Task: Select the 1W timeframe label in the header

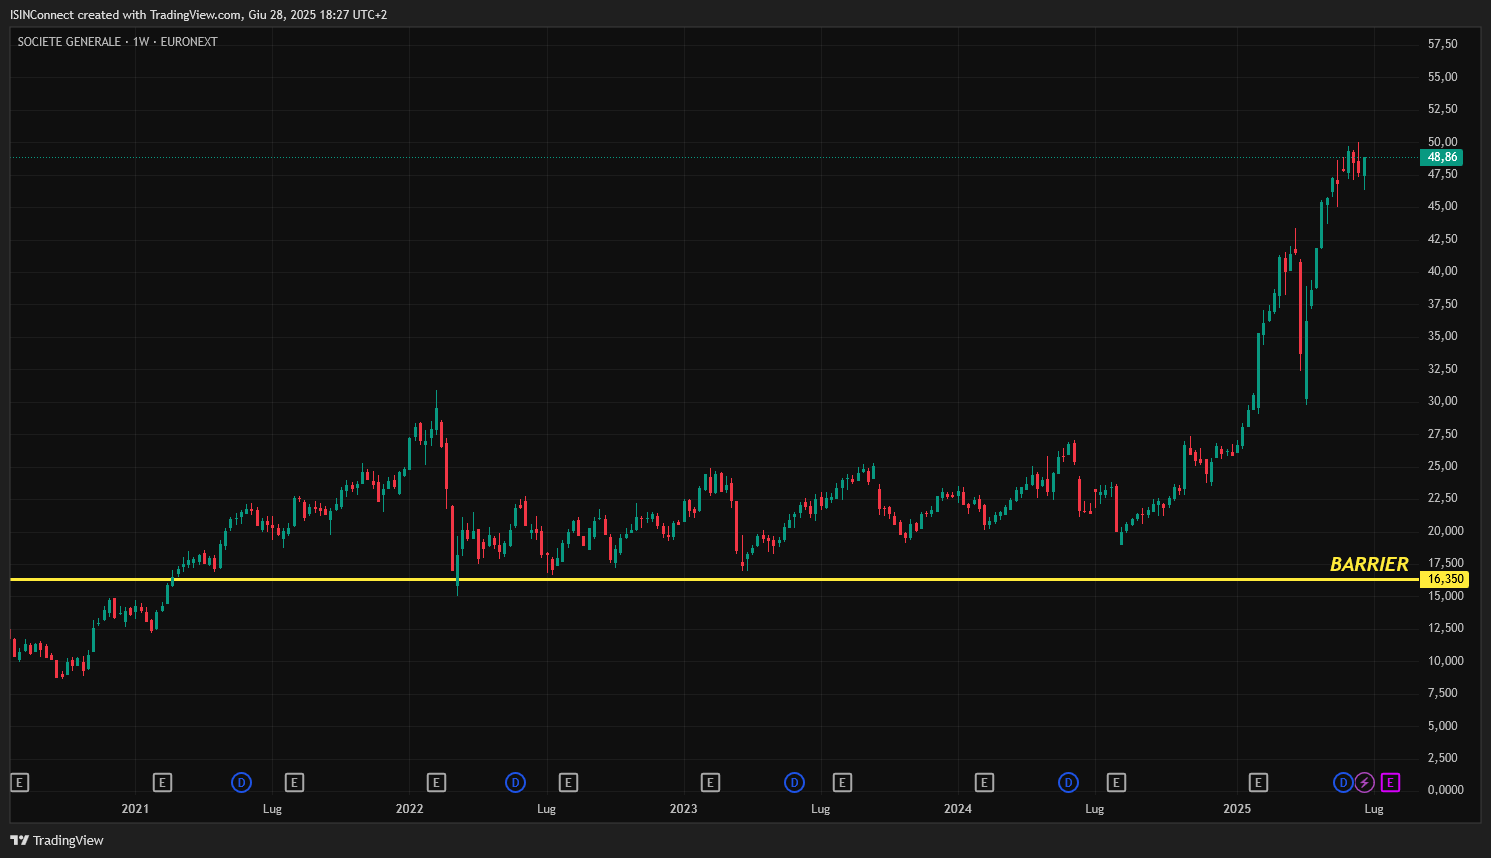Action: point(141,42)
